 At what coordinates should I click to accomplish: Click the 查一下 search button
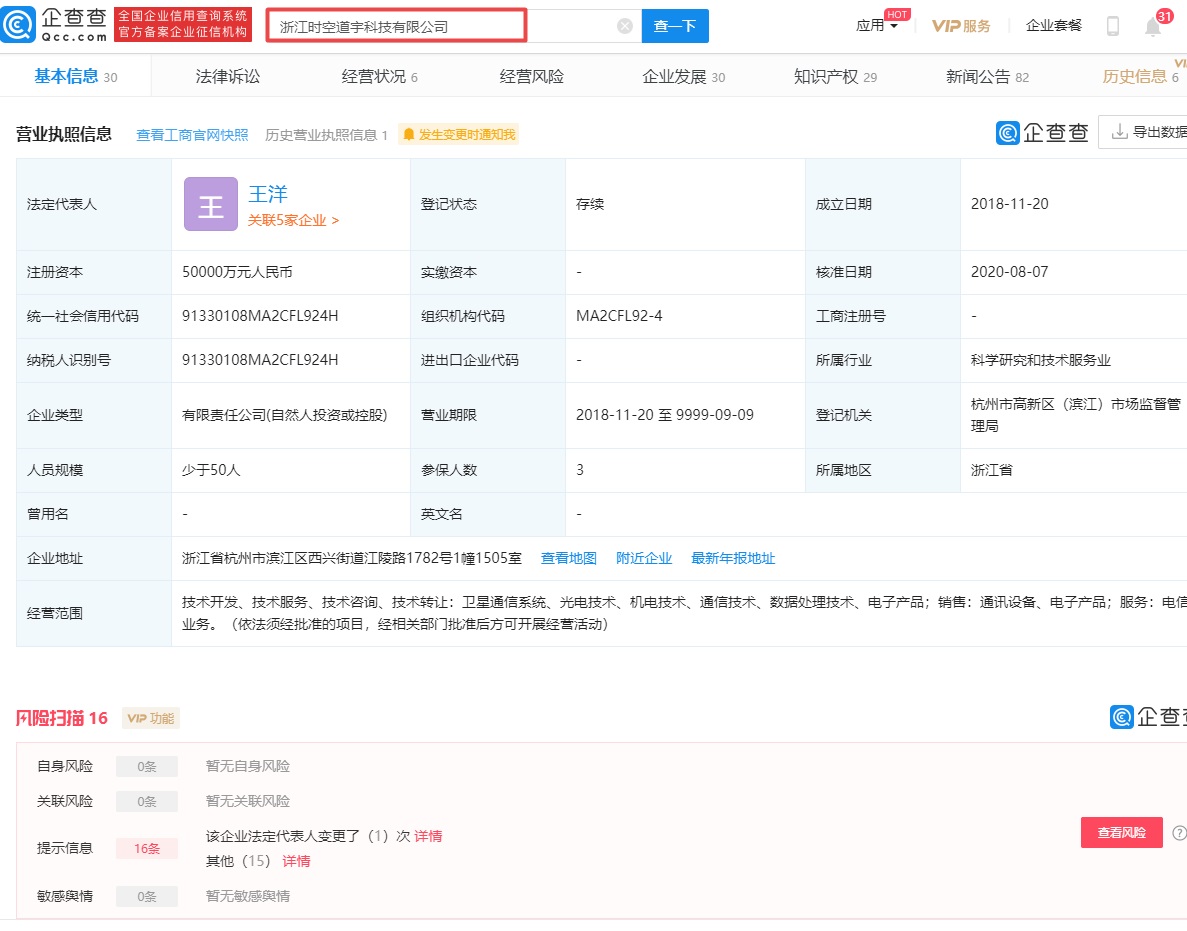click(x=675, y=26)
